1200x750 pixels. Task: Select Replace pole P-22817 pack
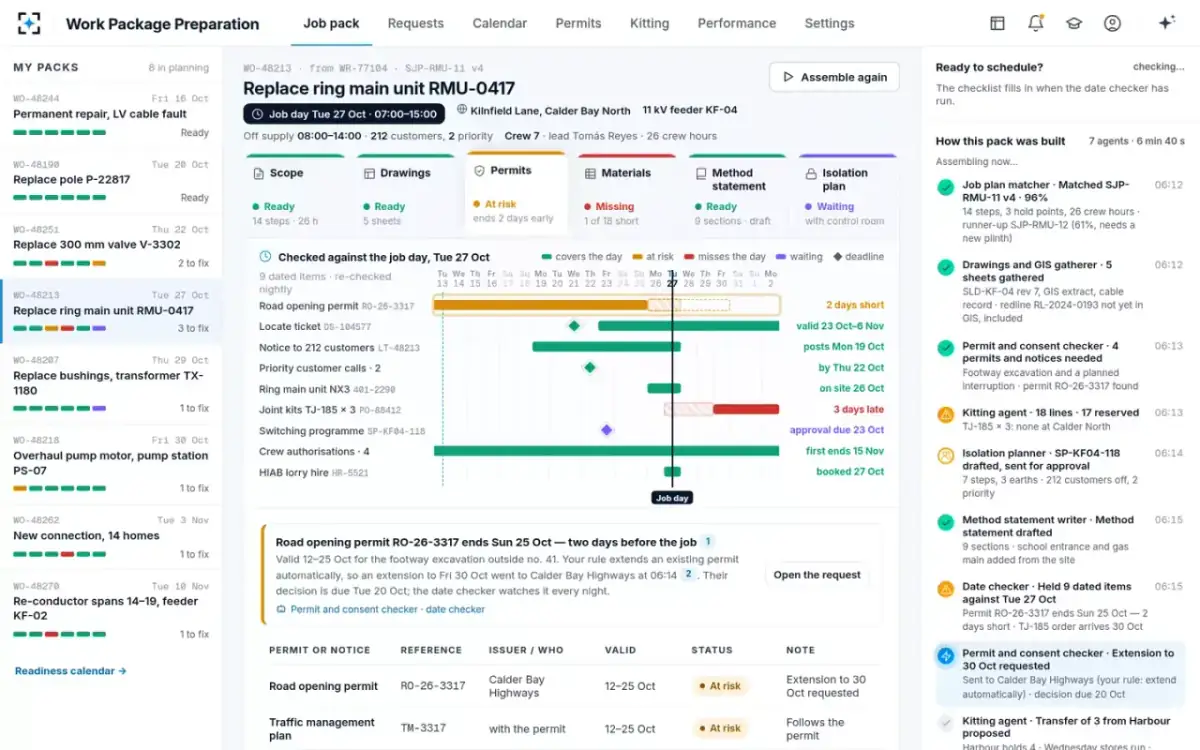tap(111, 182)
